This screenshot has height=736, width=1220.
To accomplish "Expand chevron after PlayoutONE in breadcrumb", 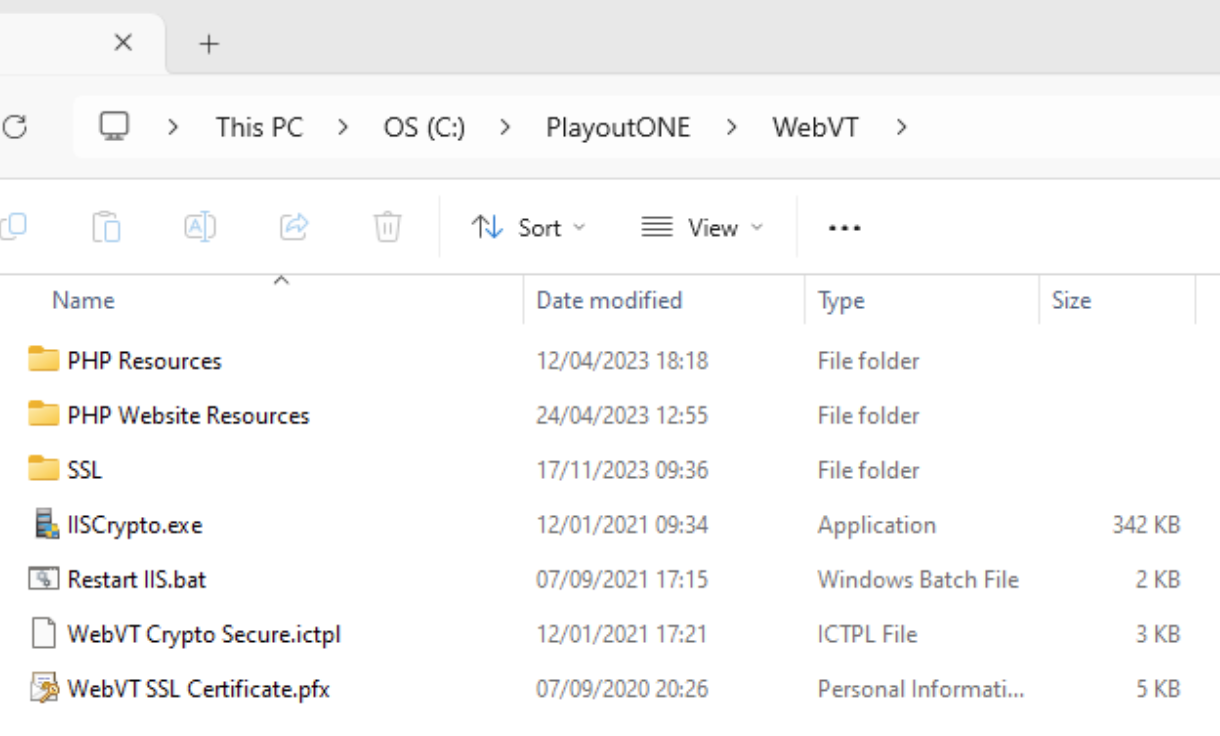I will tap(732, 127).
